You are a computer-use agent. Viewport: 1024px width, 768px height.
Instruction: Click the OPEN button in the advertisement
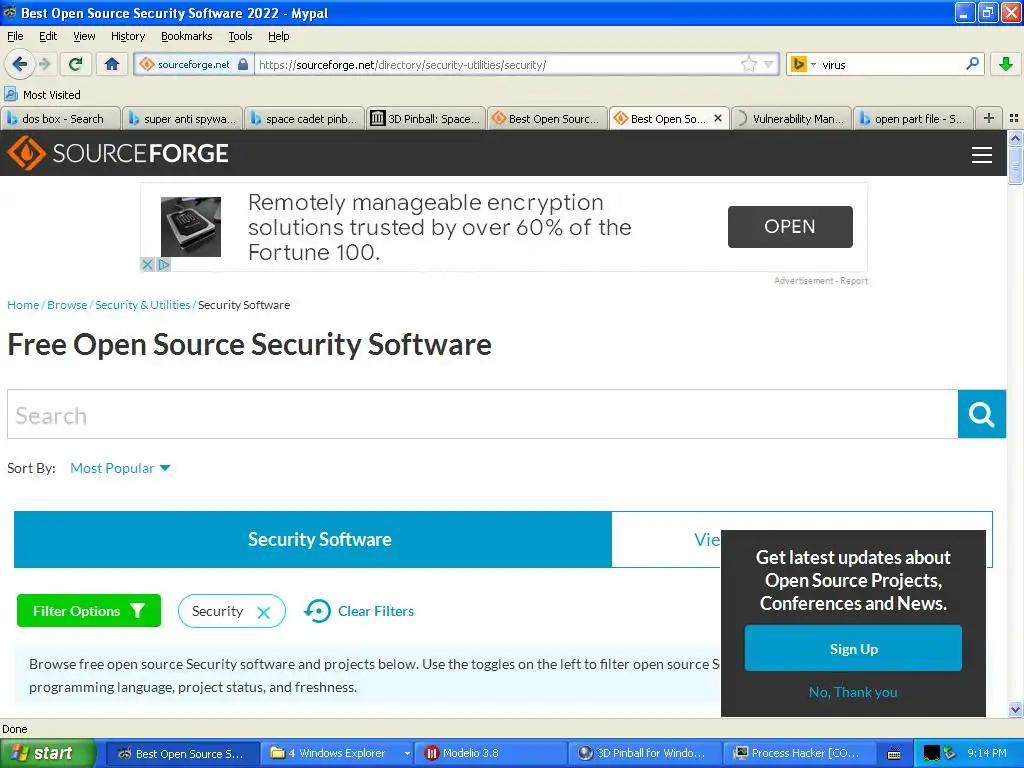[790, 227]
